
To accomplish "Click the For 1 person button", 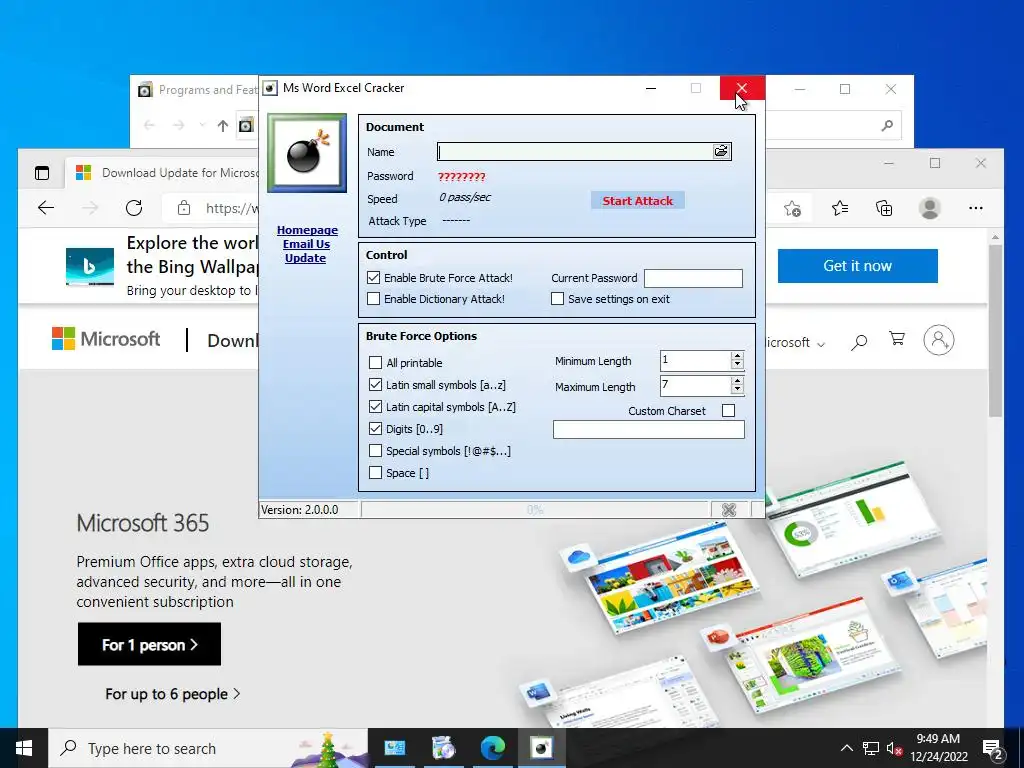I will click(x=150, y=645).
